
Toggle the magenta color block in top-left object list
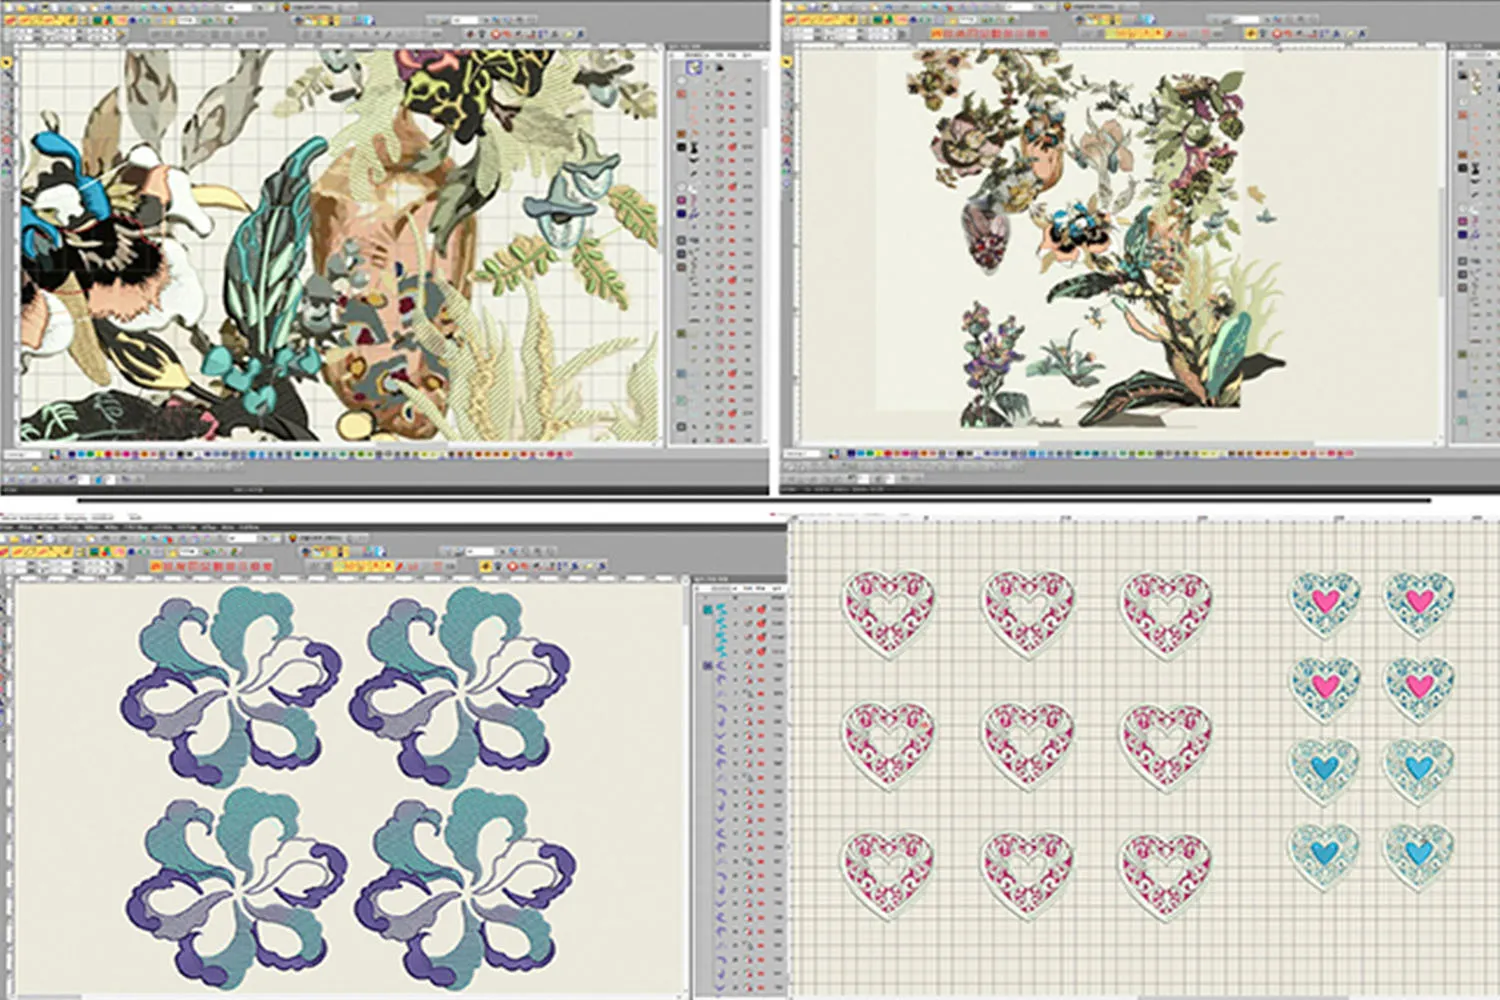pyautogui.click(x=682, y=200)
